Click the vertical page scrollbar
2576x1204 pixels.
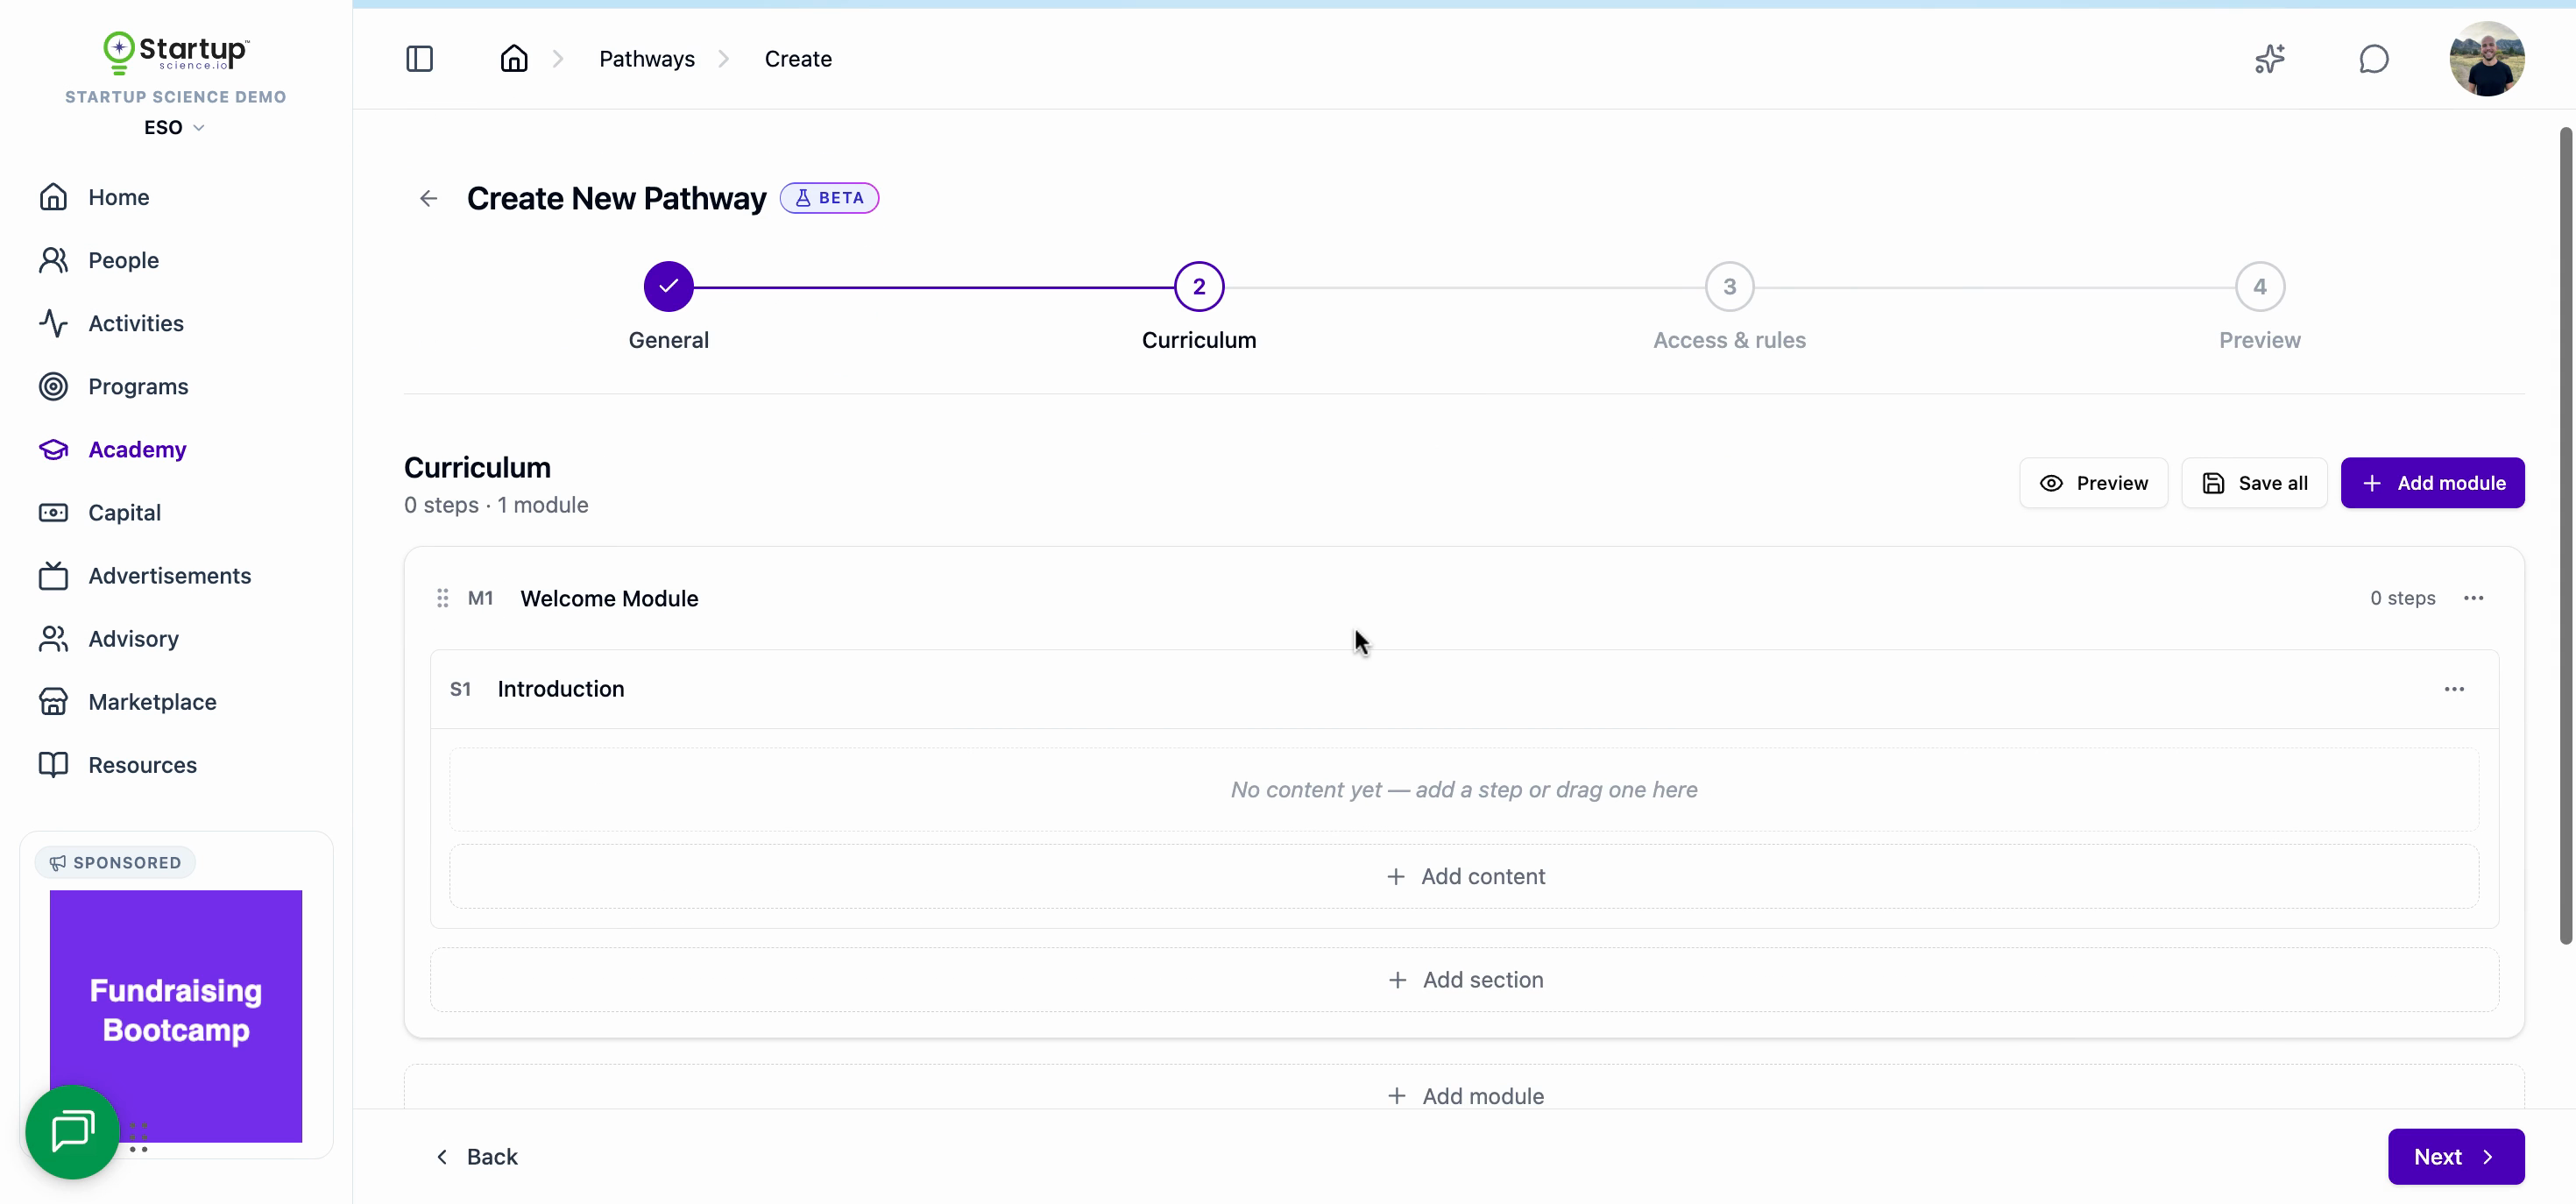pyautogui.click(x=2565, y=535)
